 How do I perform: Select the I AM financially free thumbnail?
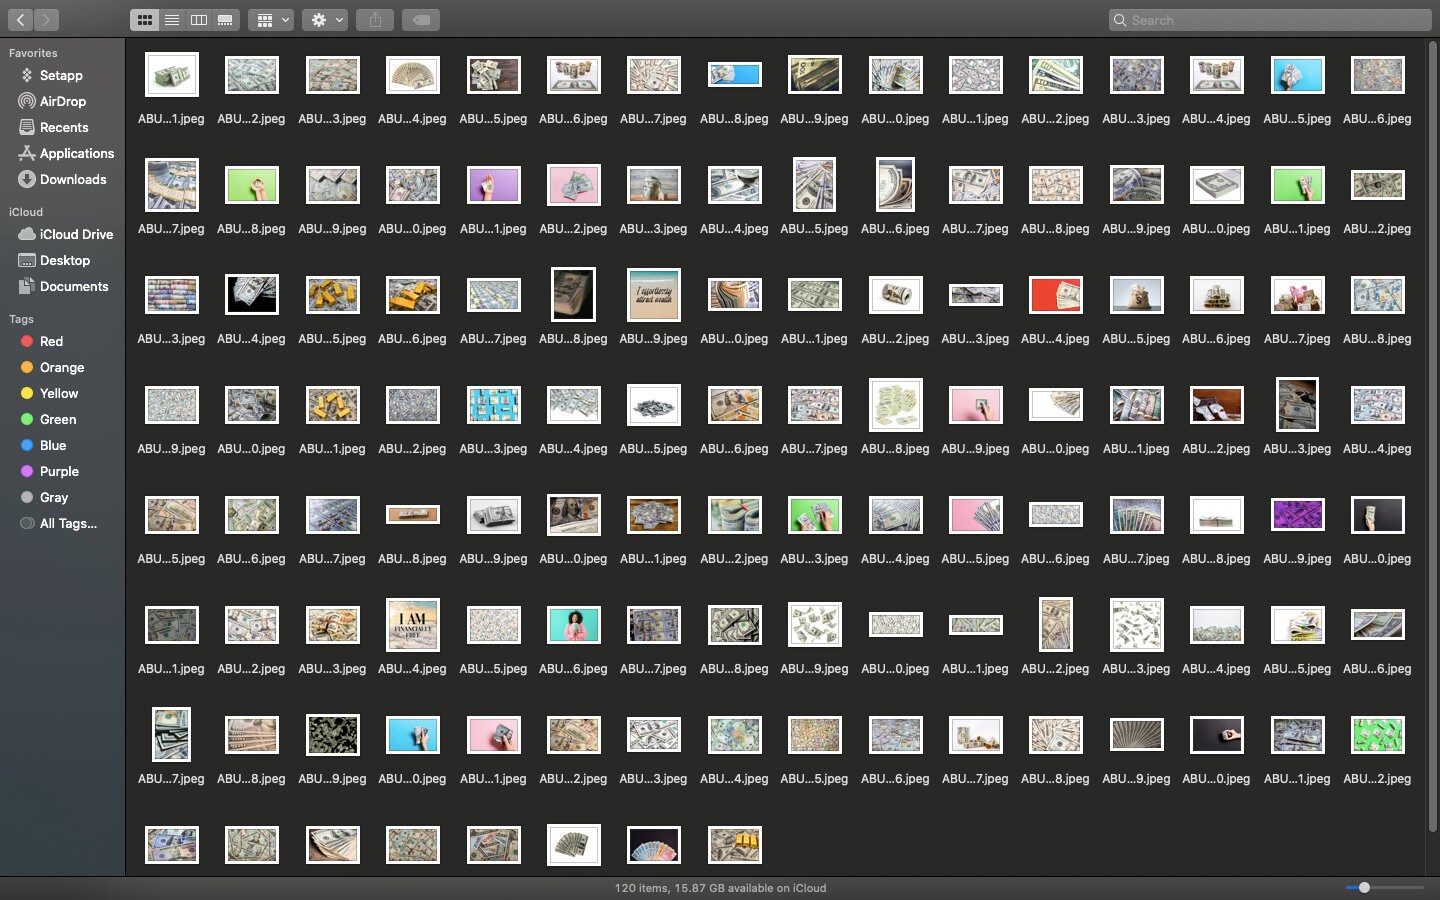412,625
